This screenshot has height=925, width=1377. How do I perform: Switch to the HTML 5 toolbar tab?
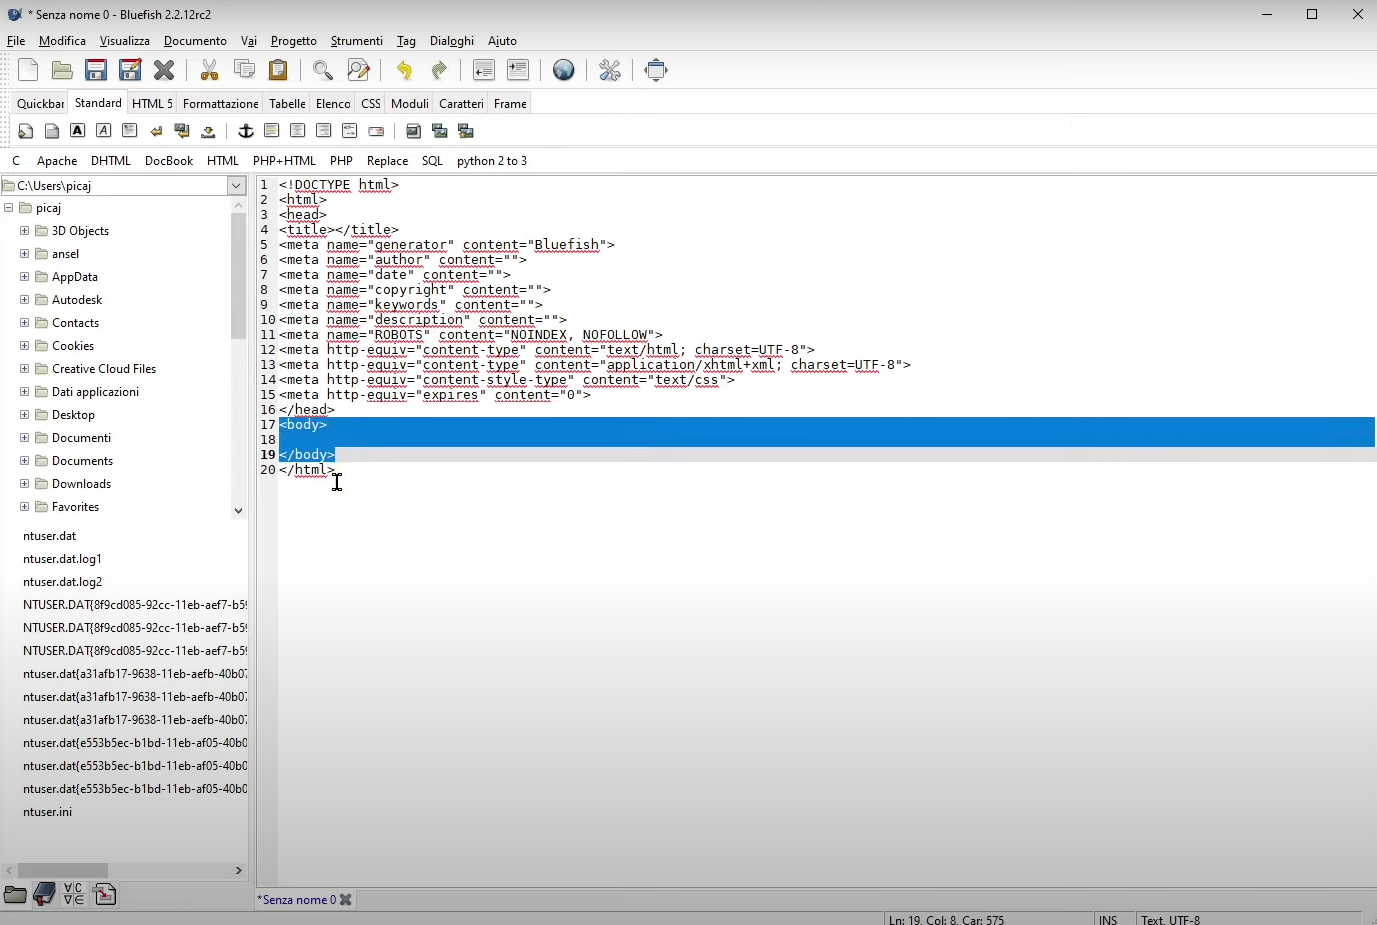152,104
